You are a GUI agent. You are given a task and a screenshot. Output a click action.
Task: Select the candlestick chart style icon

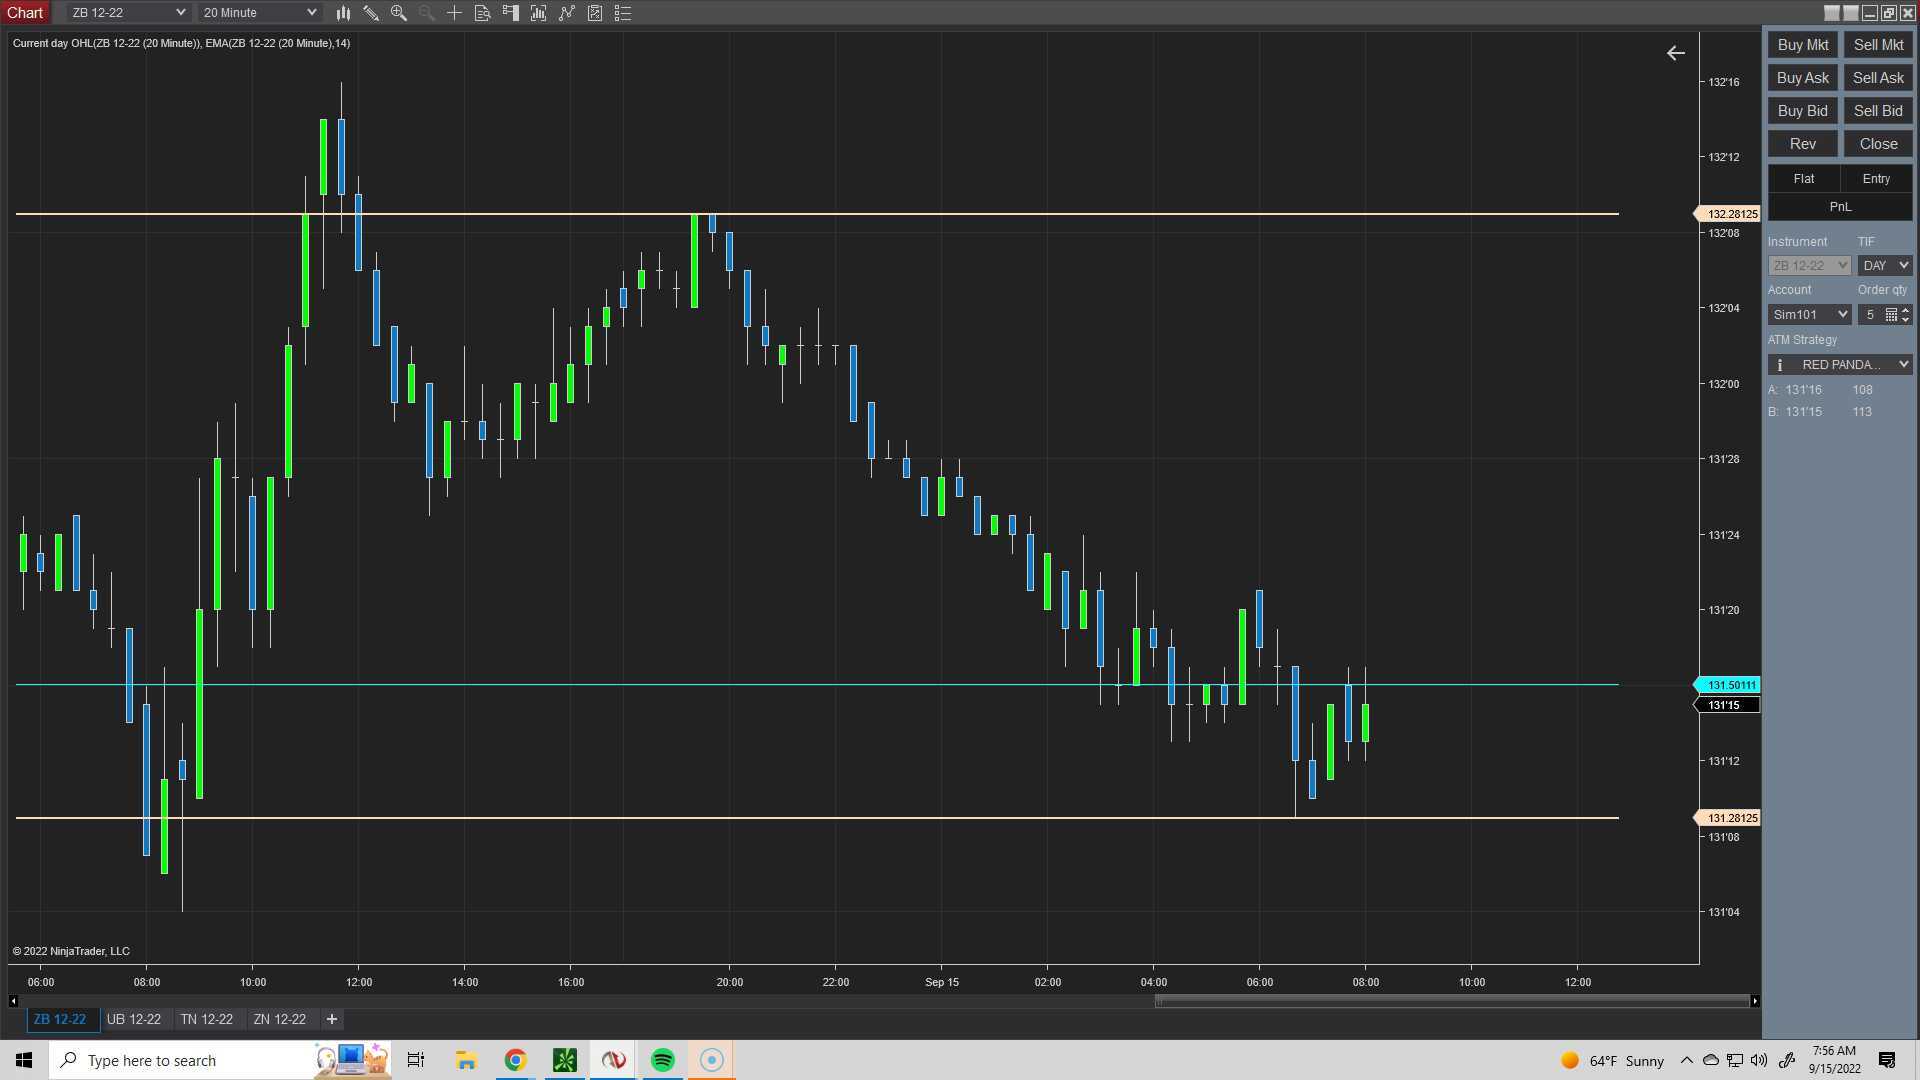tap(343, 13)
